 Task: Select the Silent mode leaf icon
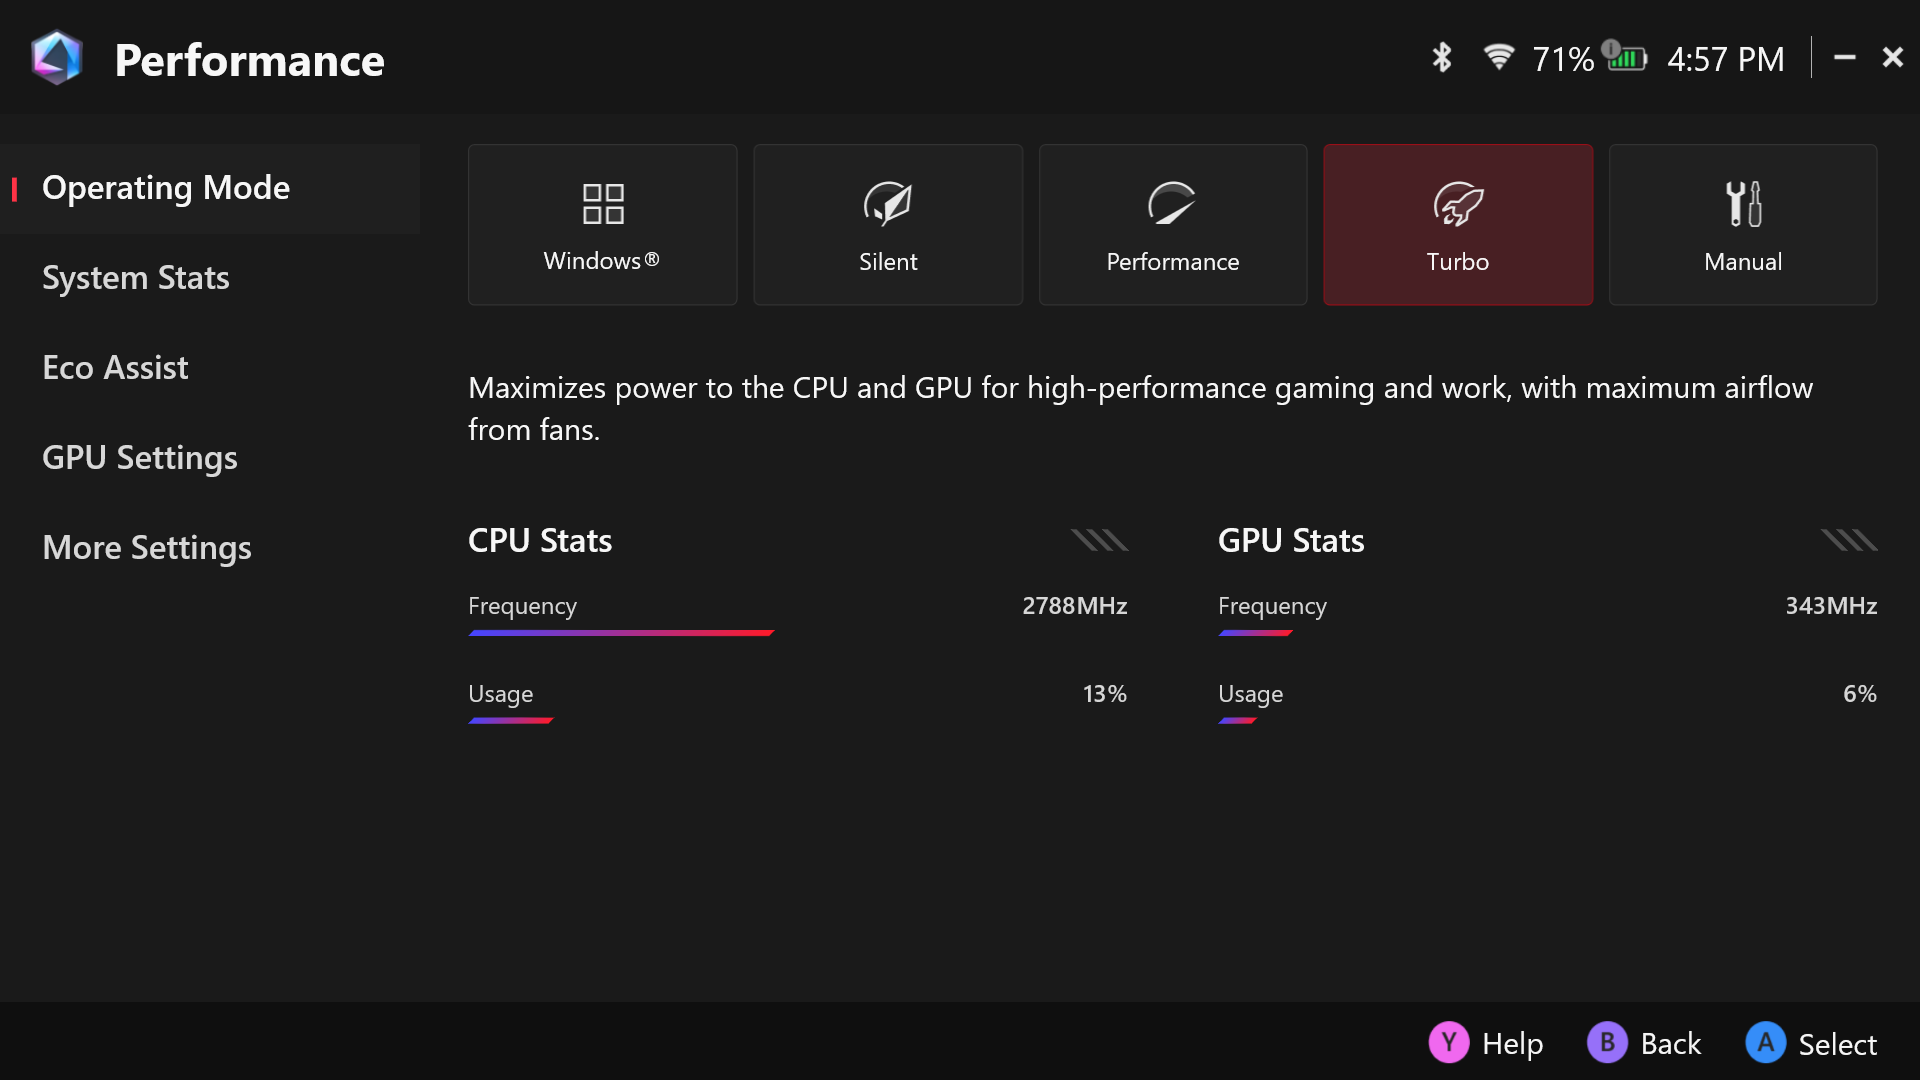[888, 204]
